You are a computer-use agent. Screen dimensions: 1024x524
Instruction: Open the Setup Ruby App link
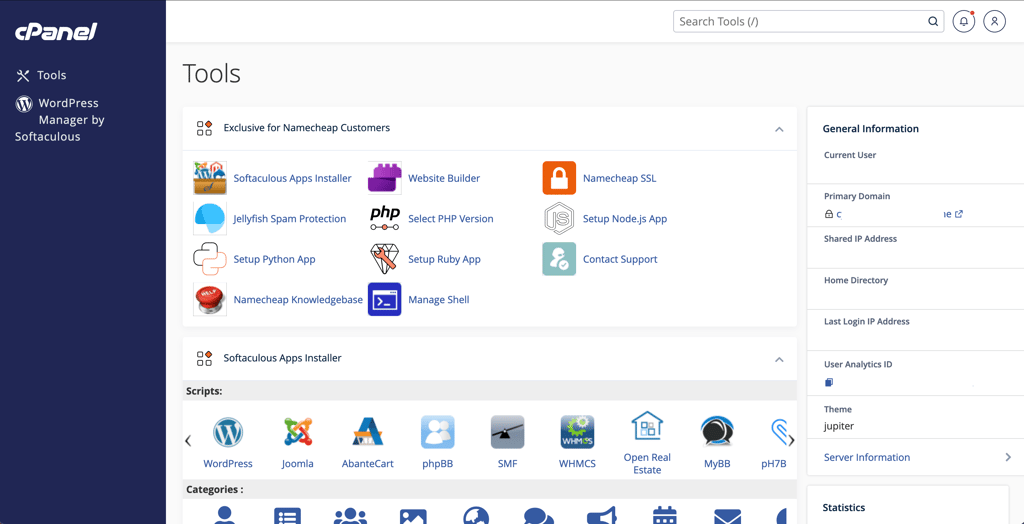click(444, 259)
